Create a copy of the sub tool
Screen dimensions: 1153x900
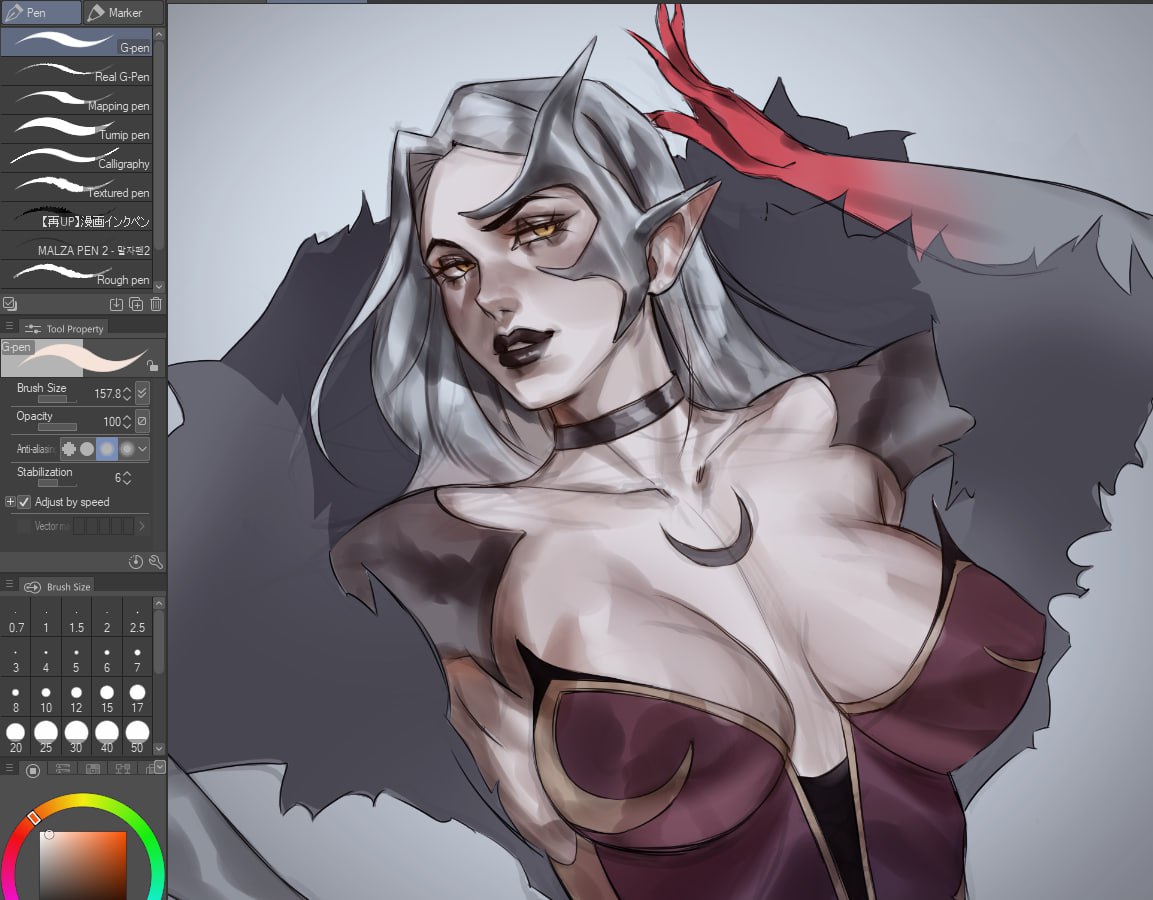pyautogui.click(x=136, y=305)
